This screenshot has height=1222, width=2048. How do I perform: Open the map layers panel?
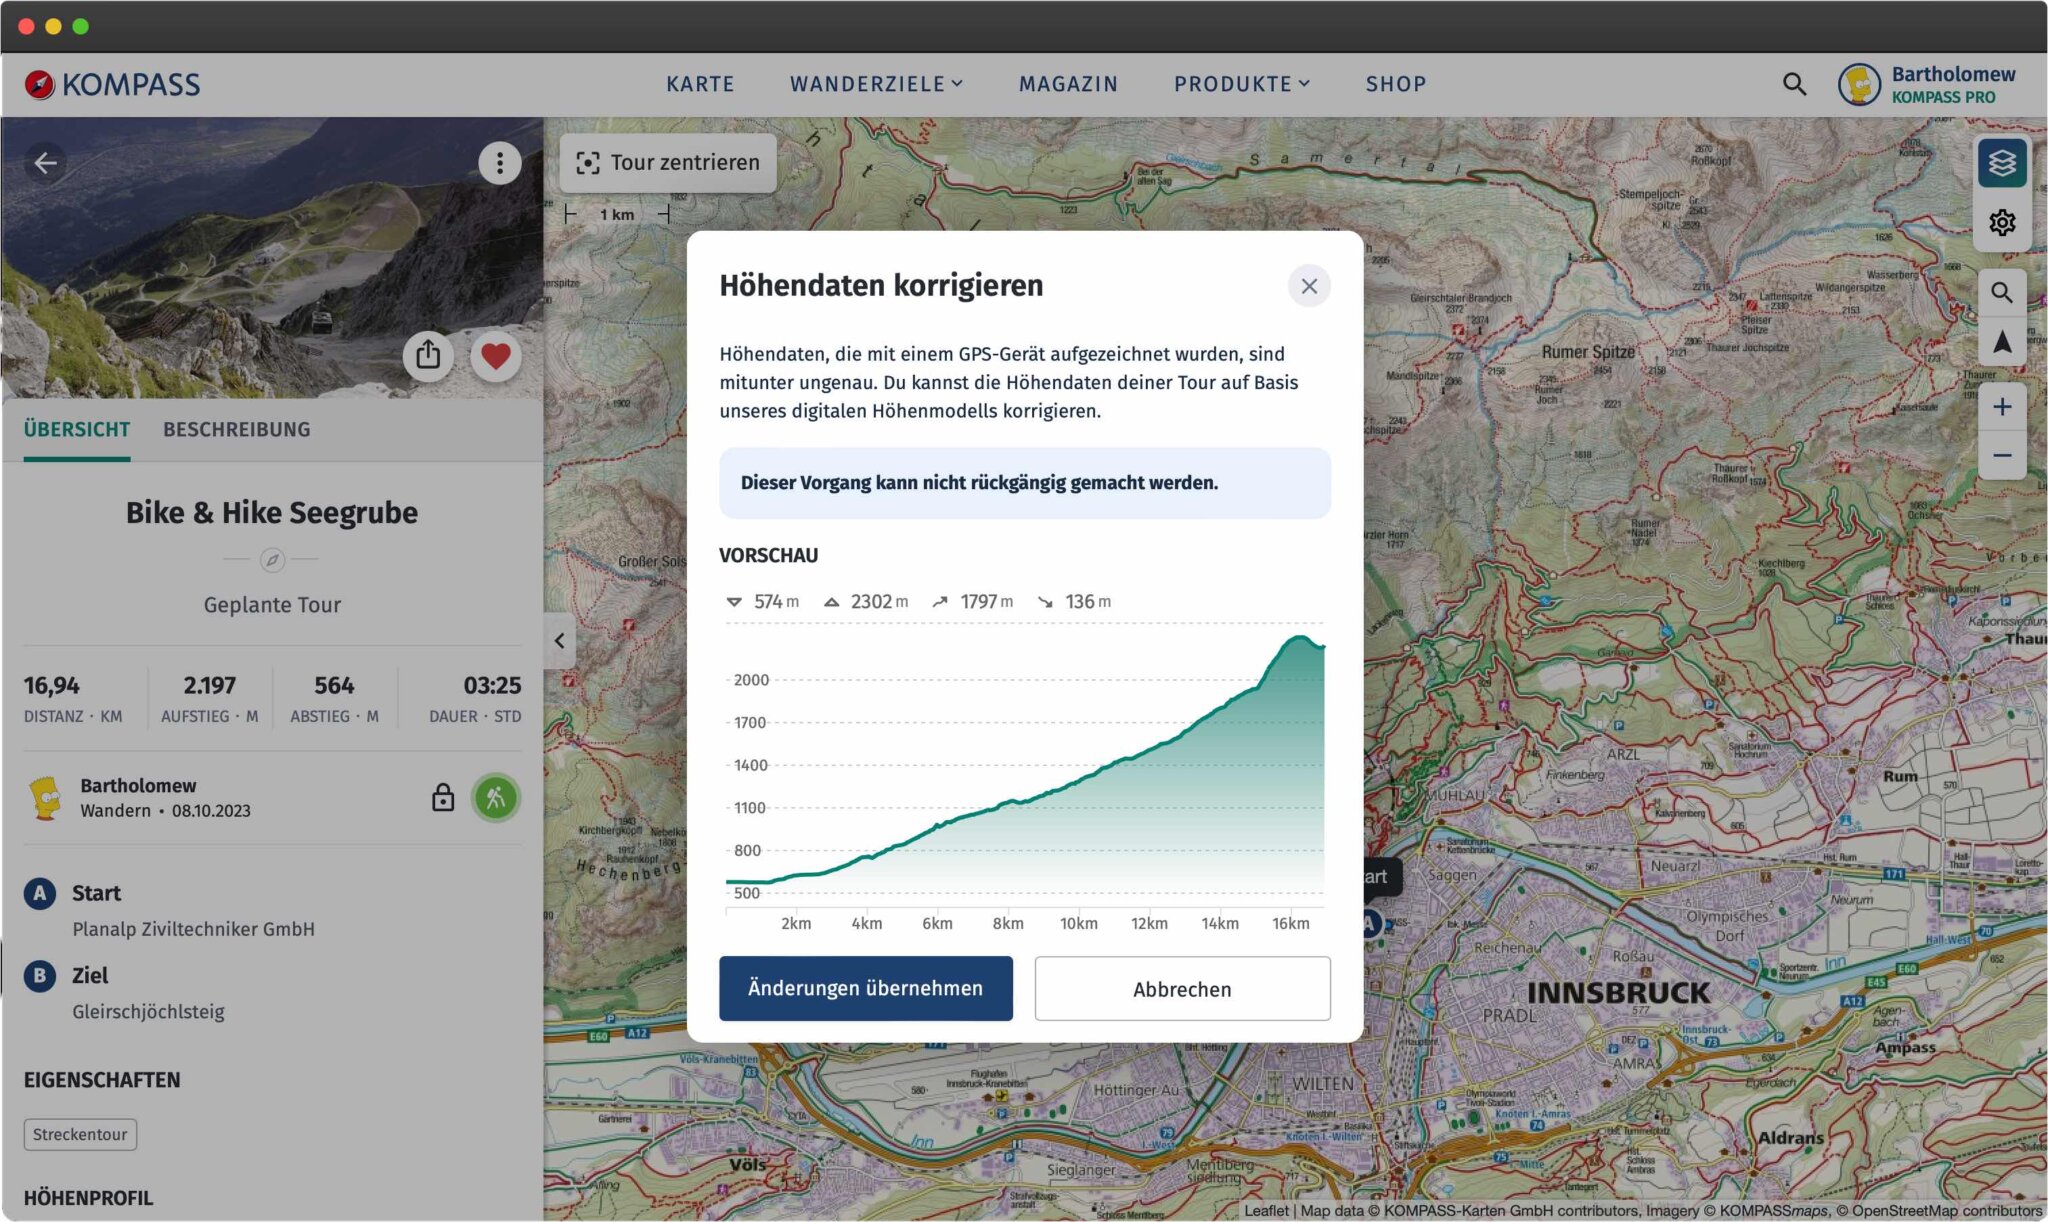pyautogui.click(x=2001, y=163)
